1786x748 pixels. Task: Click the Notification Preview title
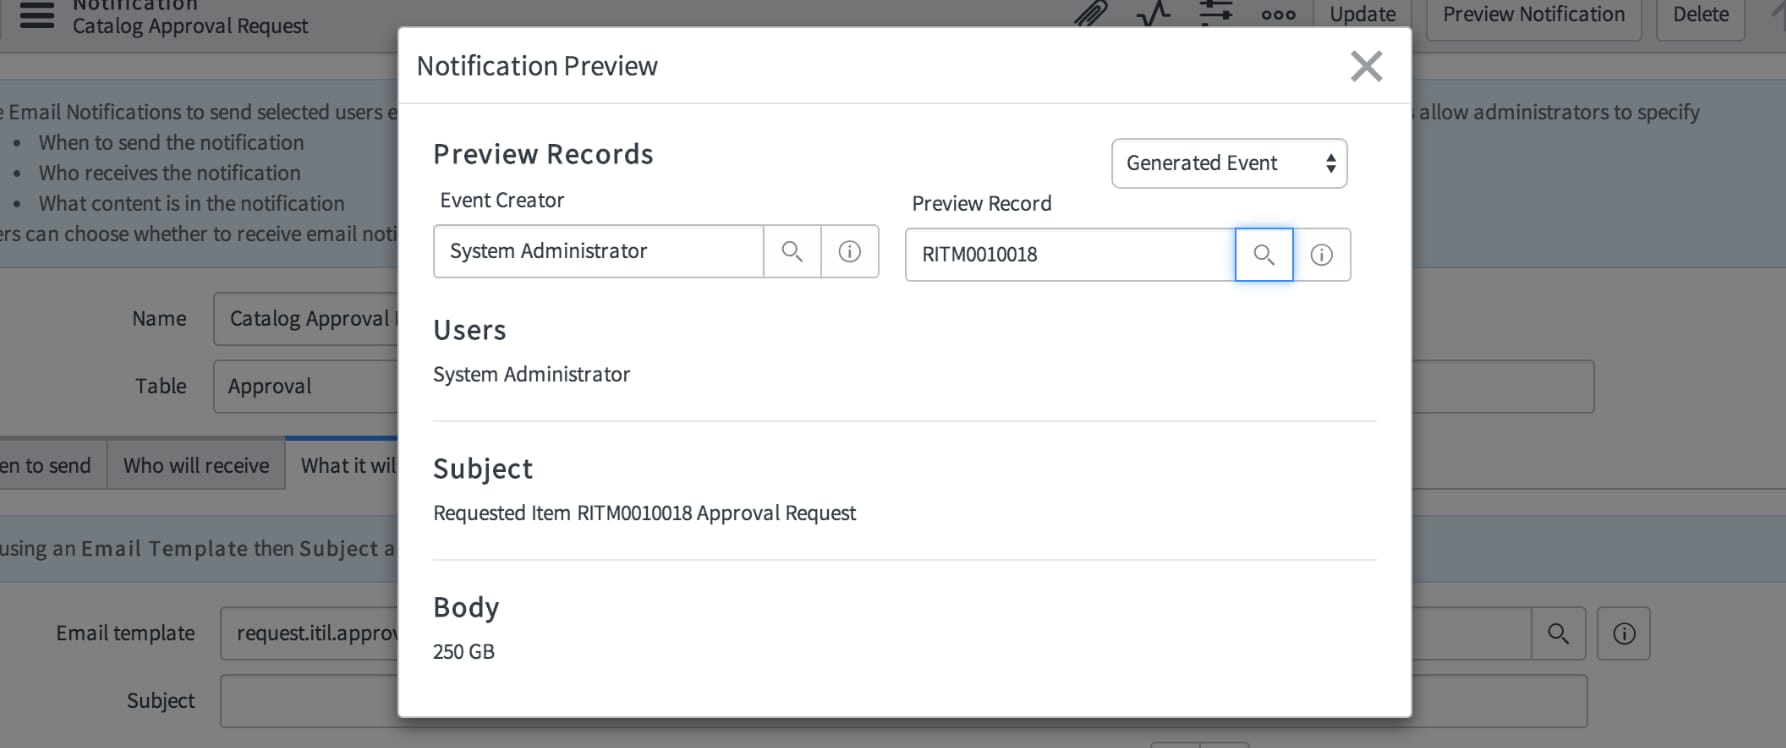pyautogui.click(x=537, y=66)
